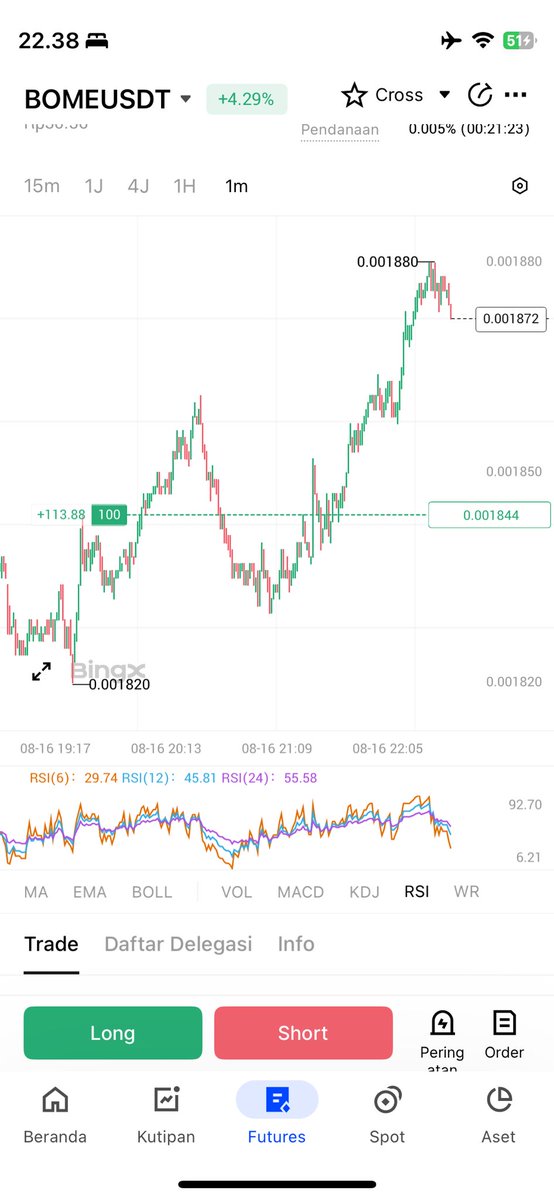Show the VOL indicator
Viewport: 554px width, 1200px height.
[x=236, y=892]
